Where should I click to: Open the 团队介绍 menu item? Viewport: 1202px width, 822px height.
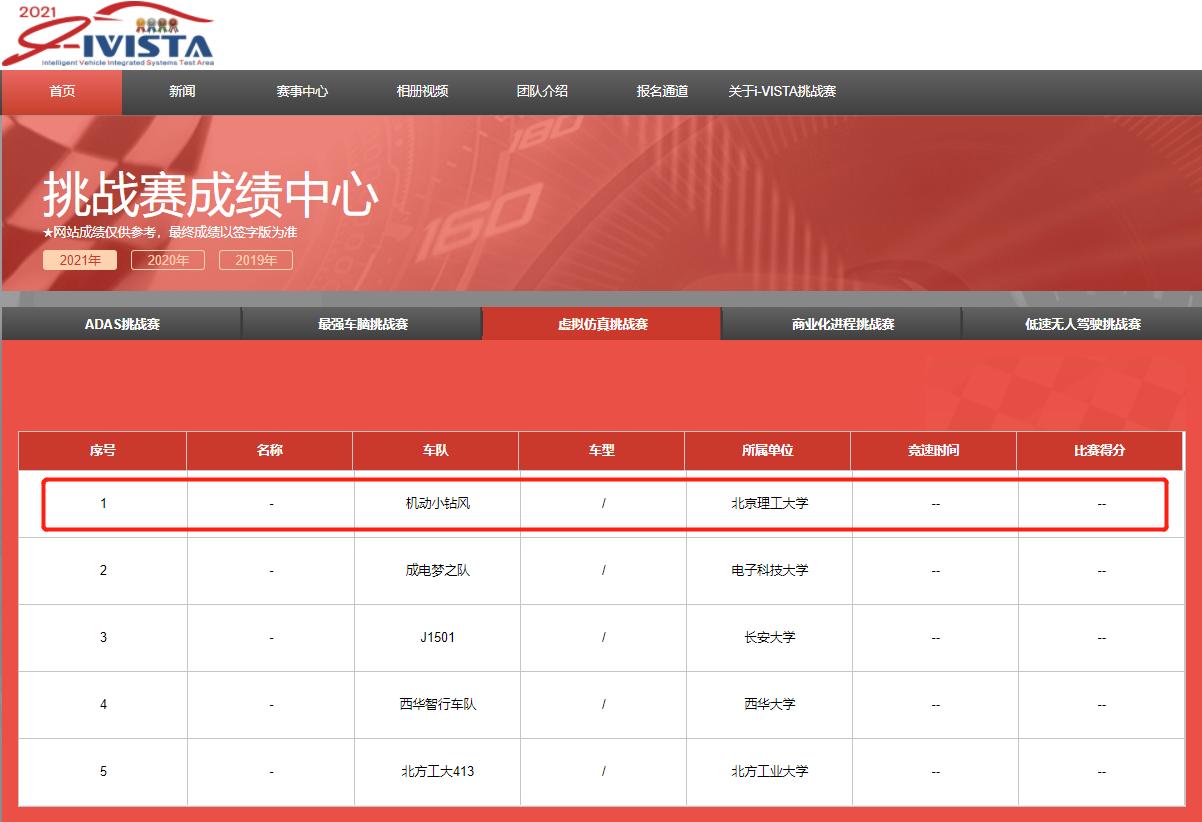[x=542, y=91]
